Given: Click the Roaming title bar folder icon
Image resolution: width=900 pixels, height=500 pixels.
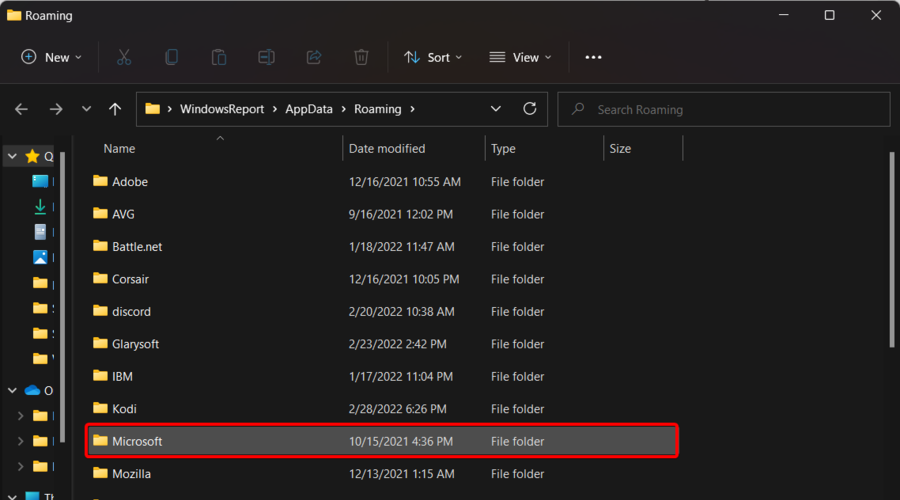Looking at the screenshot, I should tap(14, 15).
